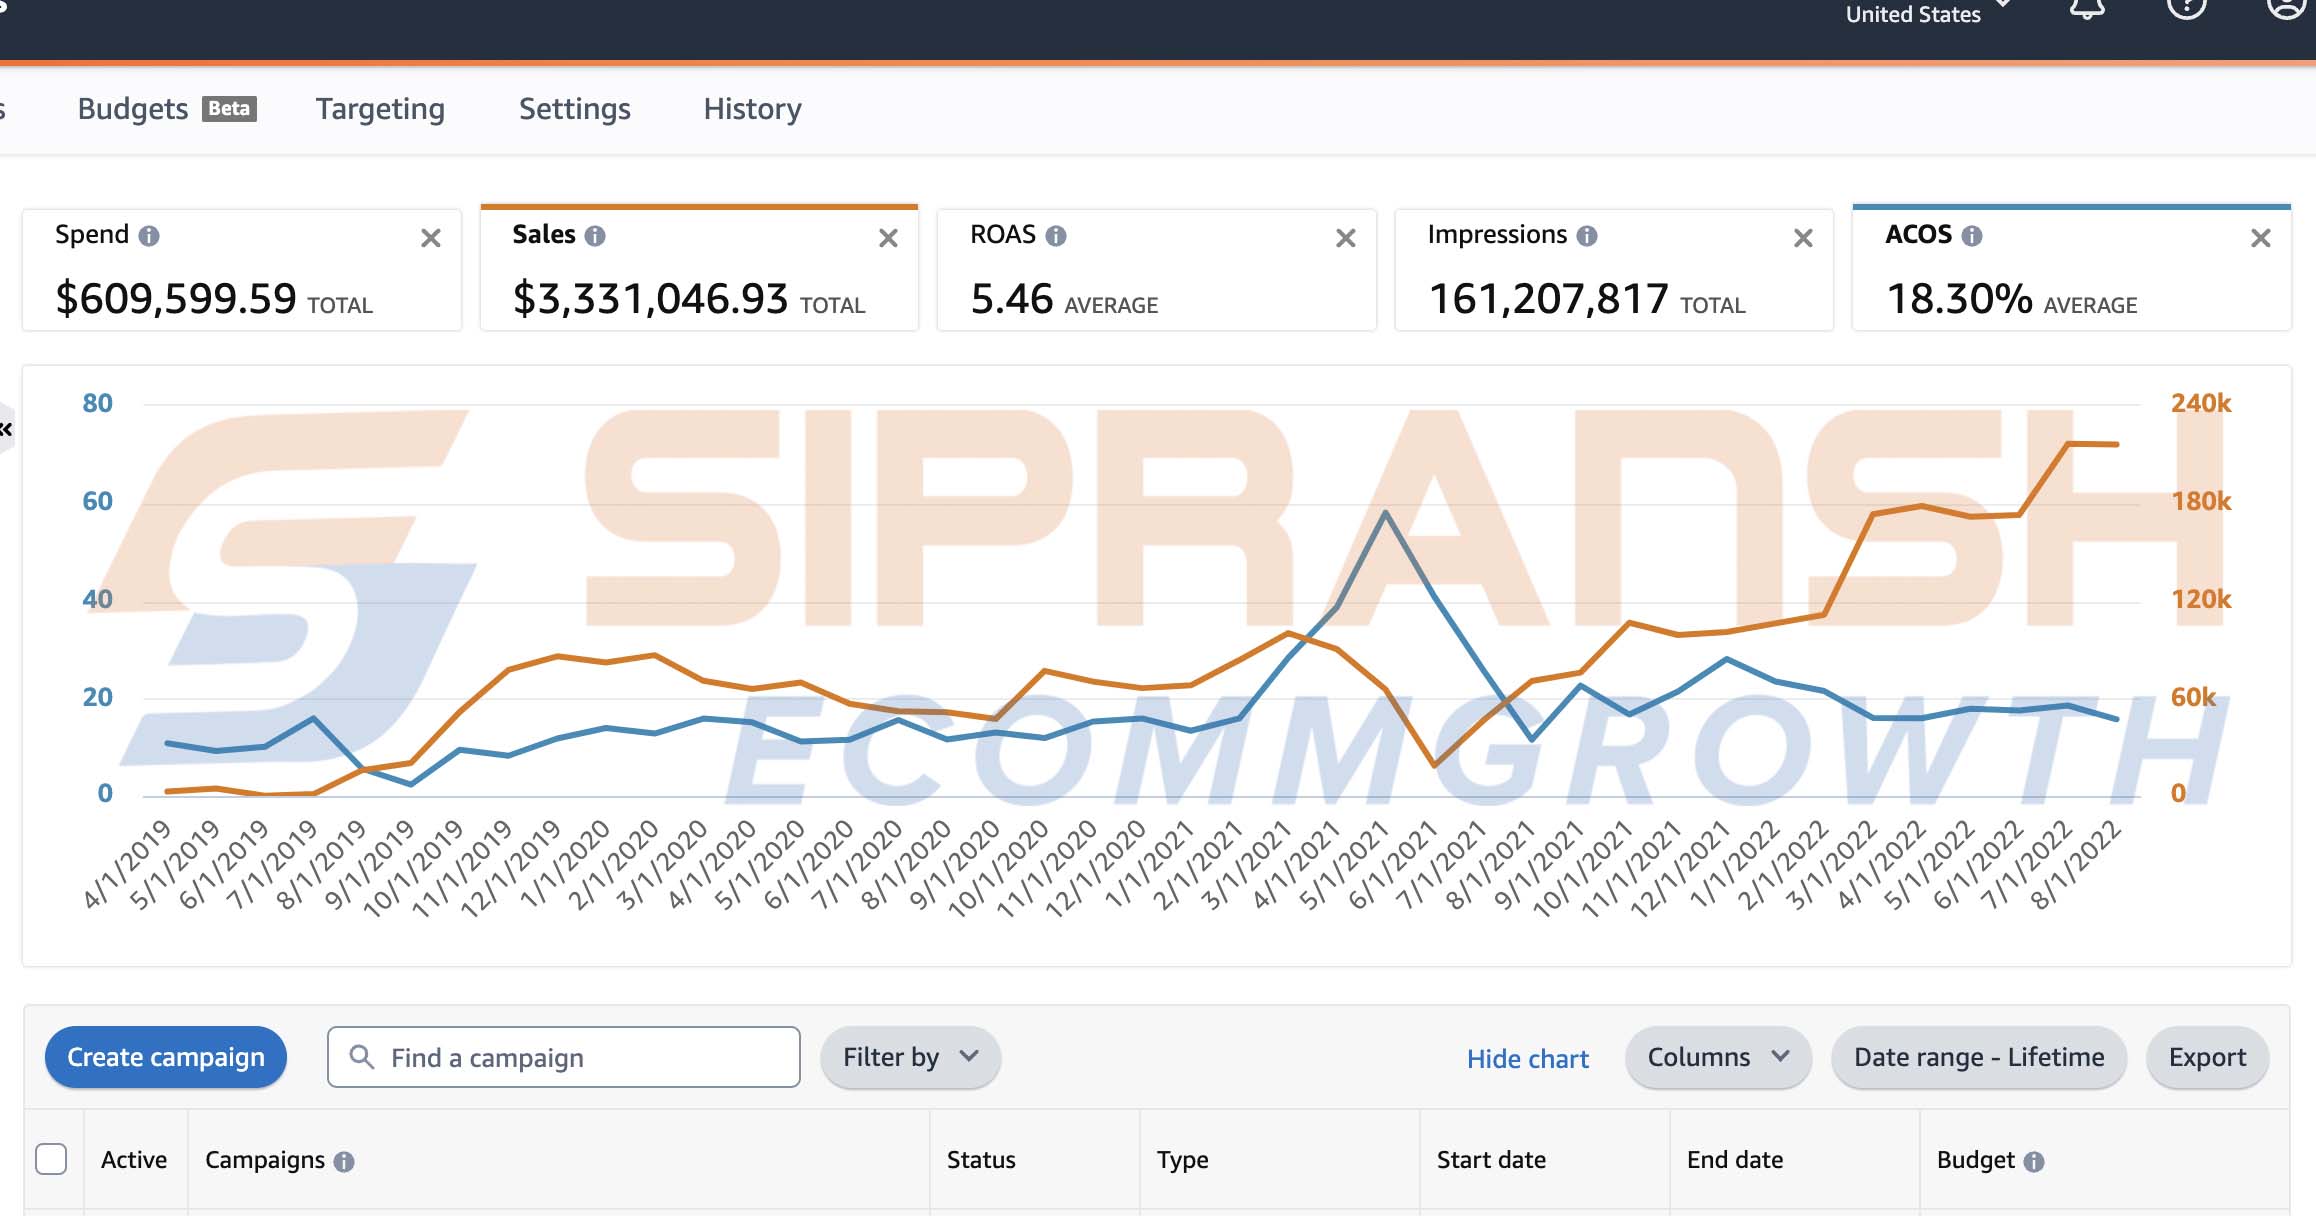
Task: Click the ROAS info icon
Action: click(x=1056, y=236)
